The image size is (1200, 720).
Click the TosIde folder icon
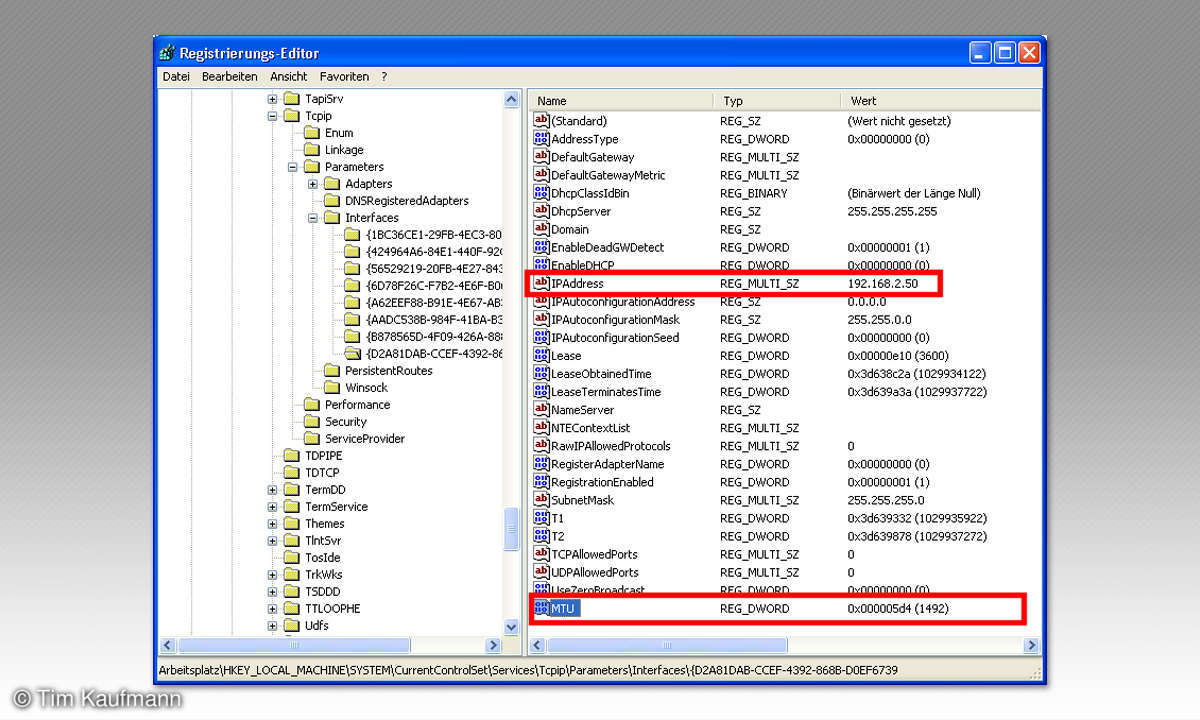291,558
